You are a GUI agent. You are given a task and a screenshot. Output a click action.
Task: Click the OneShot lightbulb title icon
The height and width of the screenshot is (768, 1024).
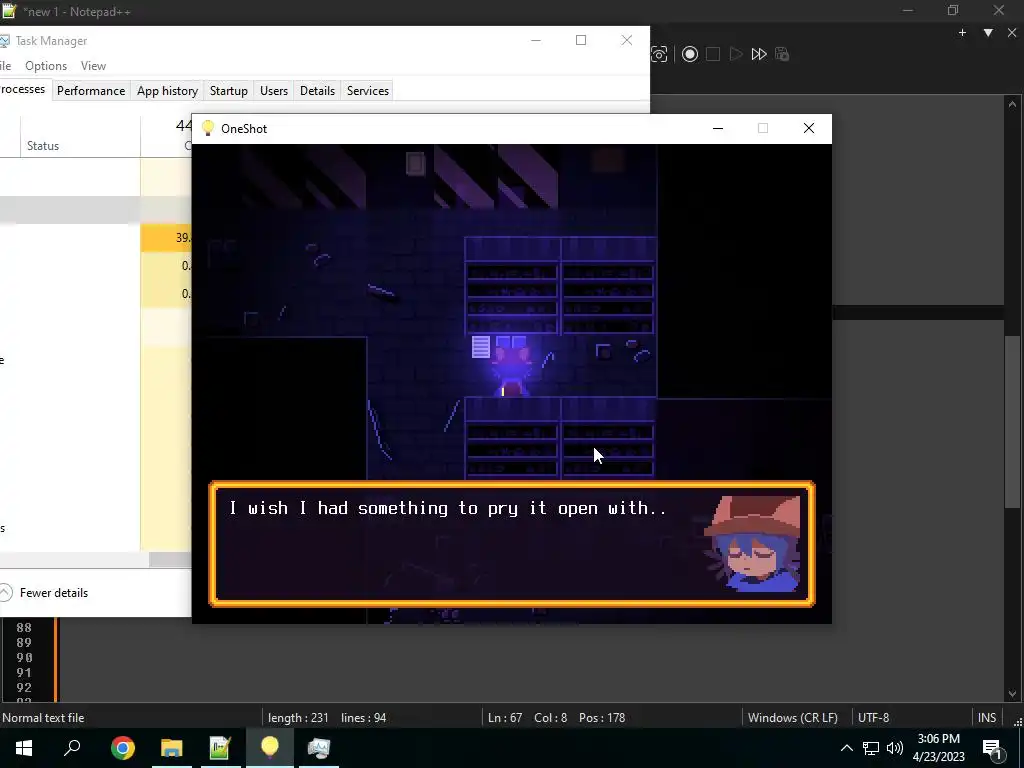click(208, 128)
